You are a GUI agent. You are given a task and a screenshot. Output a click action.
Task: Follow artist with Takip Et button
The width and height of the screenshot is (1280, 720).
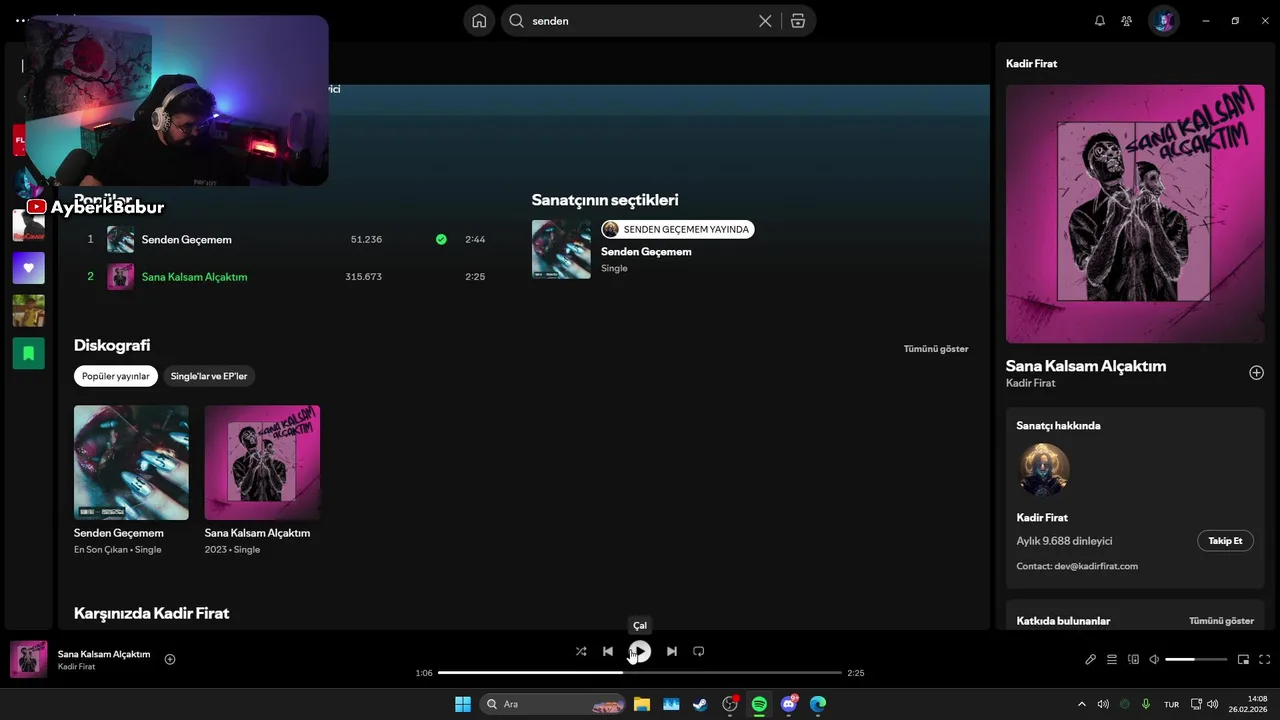[x=1225, y=541]
